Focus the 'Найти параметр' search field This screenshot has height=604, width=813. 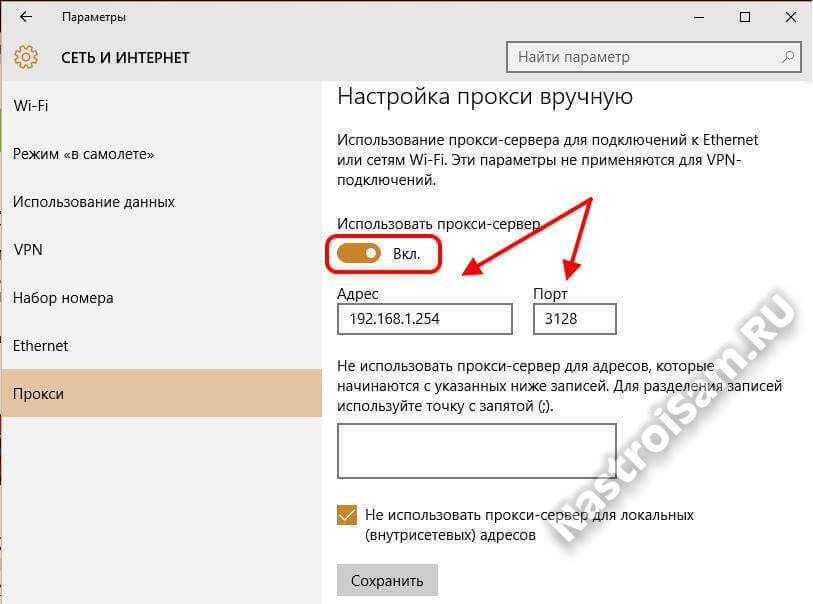click(653, 57)
